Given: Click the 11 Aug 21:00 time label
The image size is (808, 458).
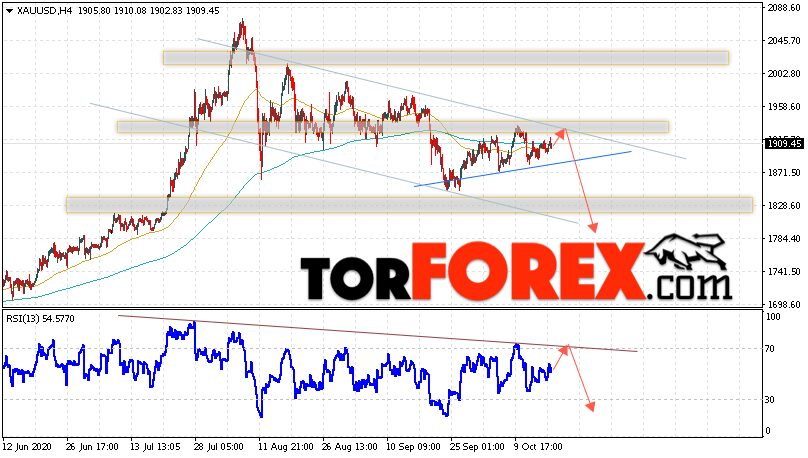Looking at the screenshot, I should [x=285, y=446].
